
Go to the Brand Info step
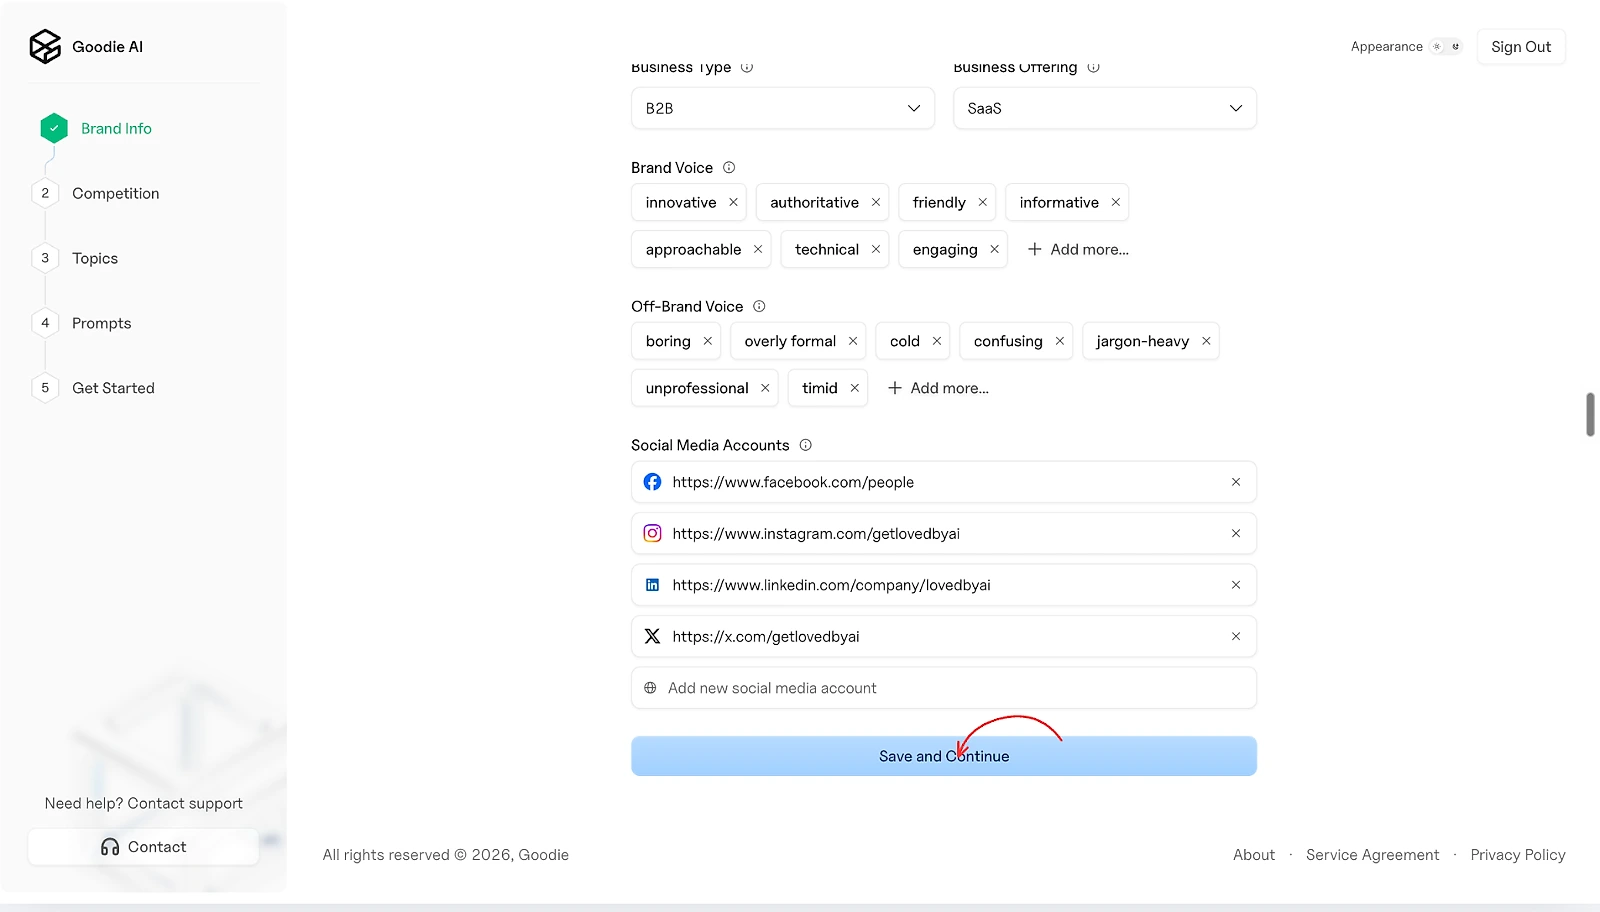click(x=96, y=129)
